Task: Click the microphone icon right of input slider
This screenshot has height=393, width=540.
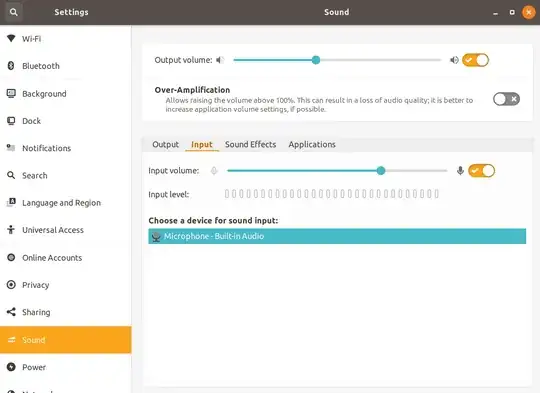Action: 460,170
